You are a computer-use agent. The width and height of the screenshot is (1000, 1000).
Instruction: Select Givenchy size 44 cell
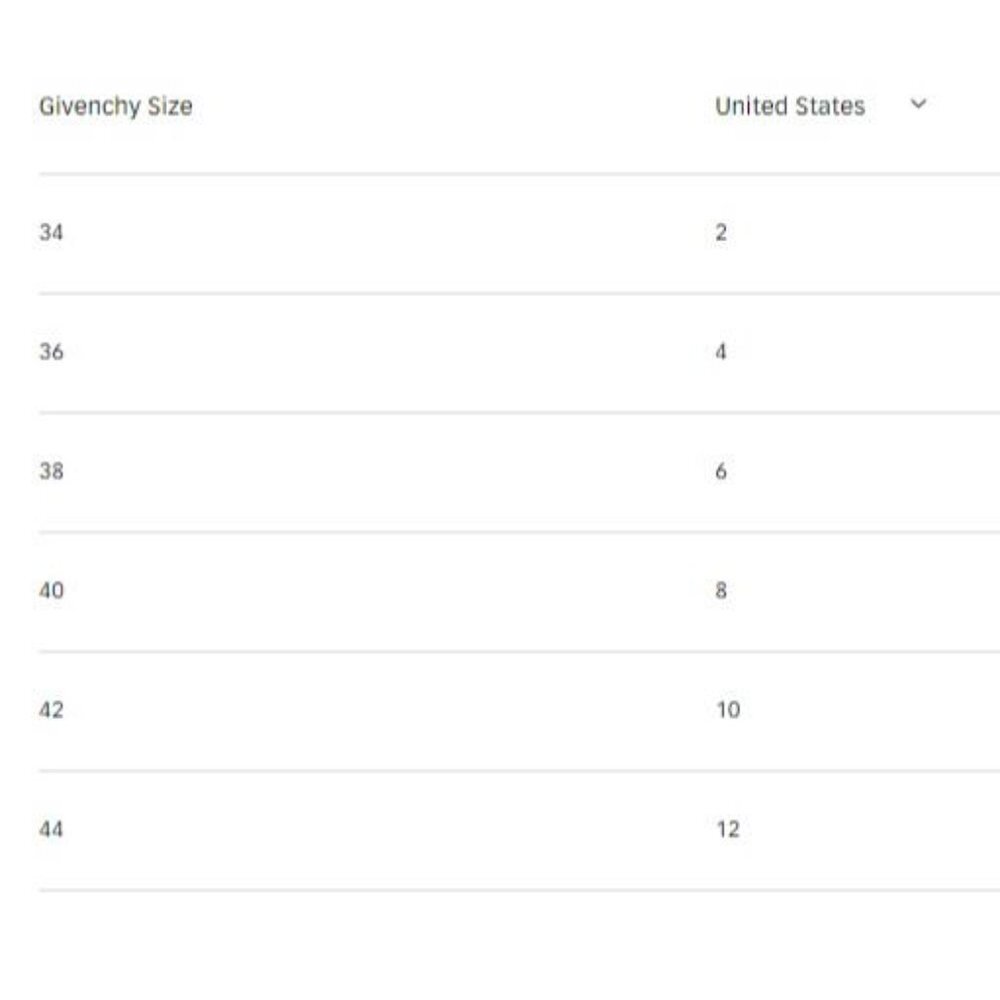(x=51, y=829)
